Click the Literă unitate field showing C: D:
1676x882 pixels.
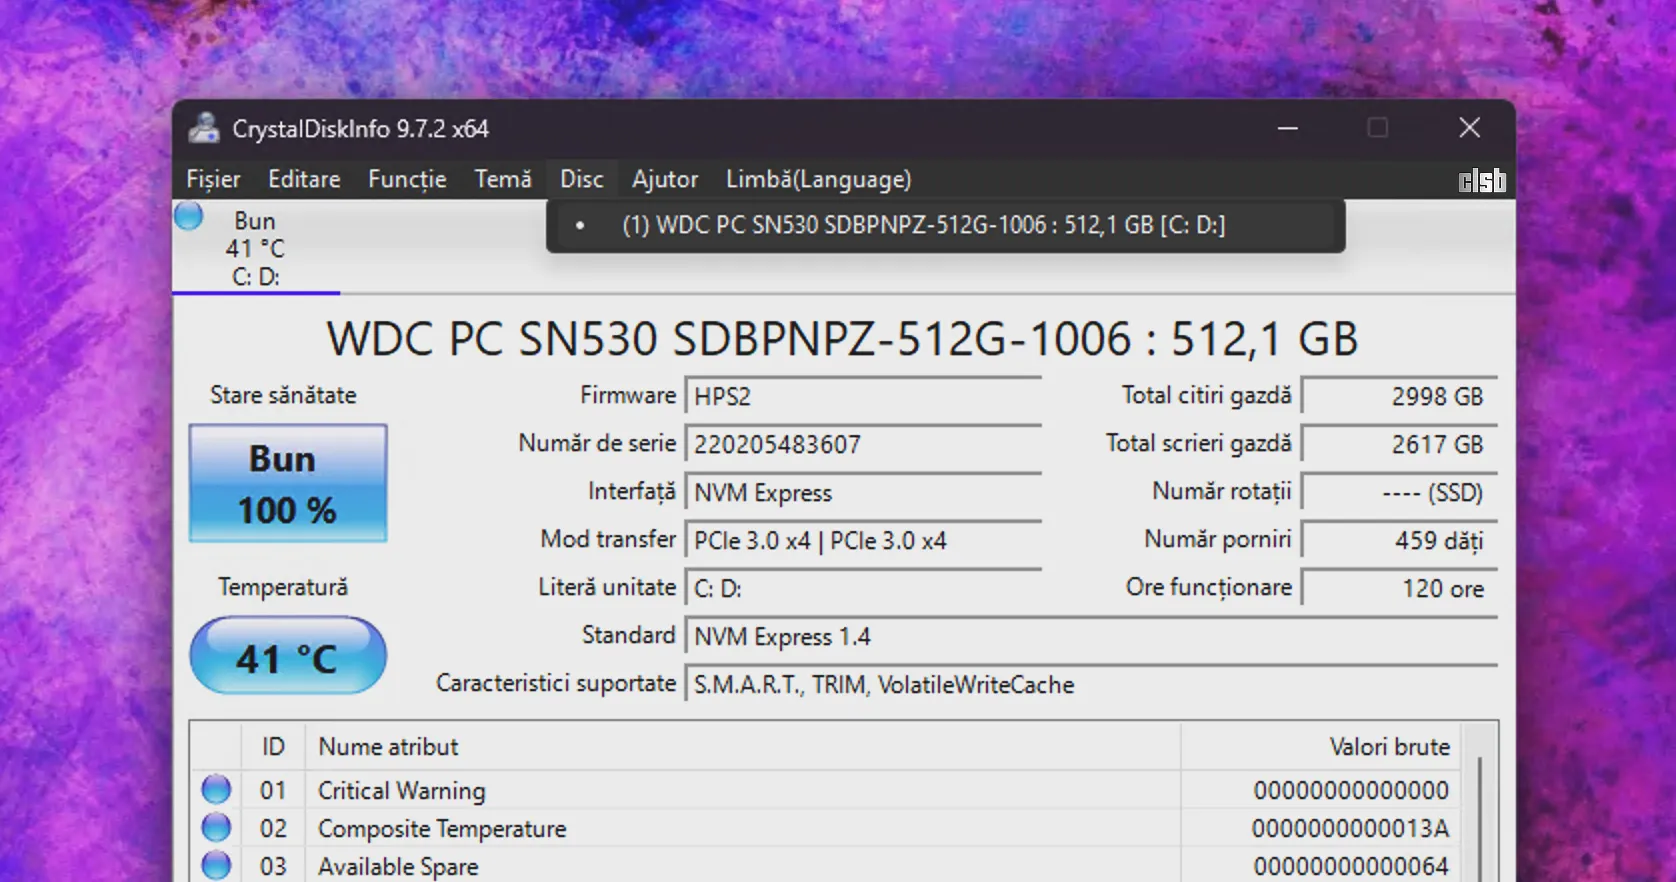click(864, 588)
